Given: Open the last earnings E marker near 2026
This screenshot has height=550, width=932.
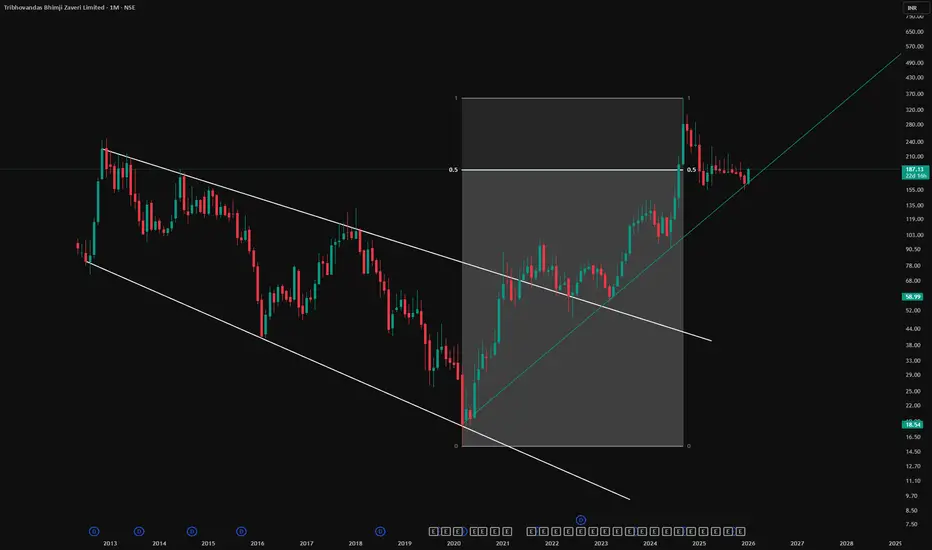Looking at the screenshot, I should coord(740,531).
